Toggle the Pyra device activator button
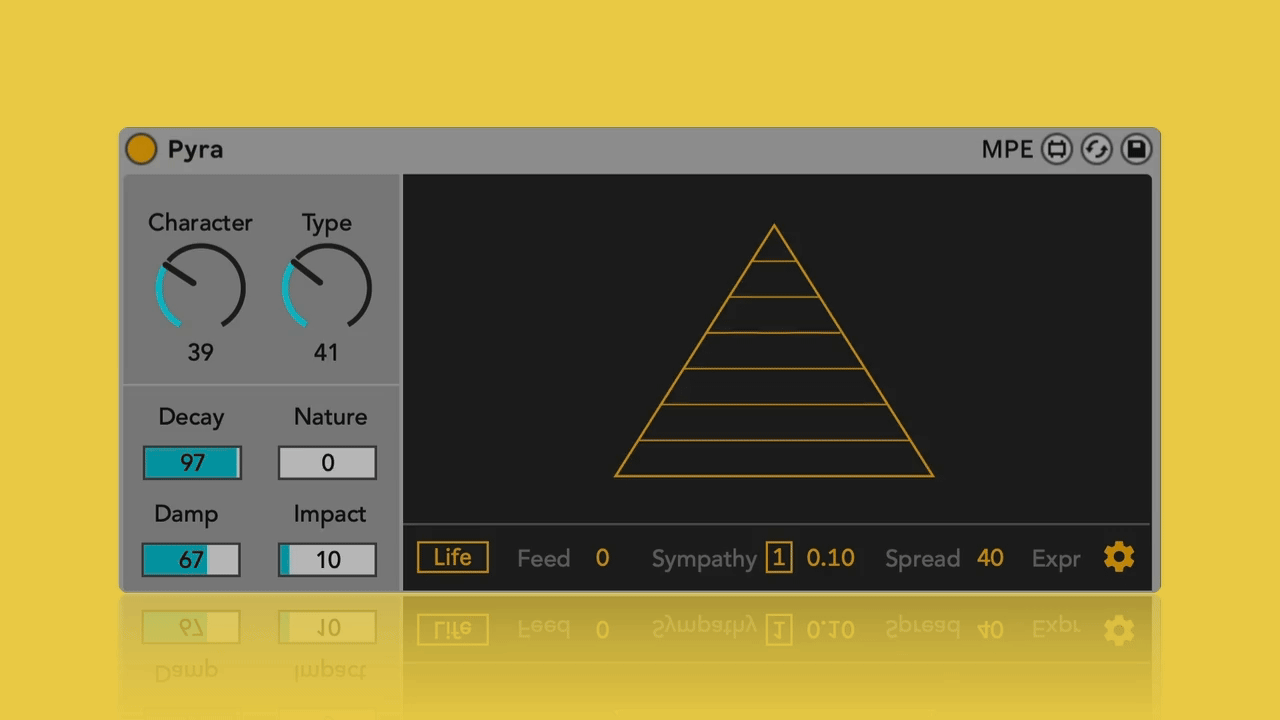1280x720 pixels. pyautogui.click(x=141, y=149)
